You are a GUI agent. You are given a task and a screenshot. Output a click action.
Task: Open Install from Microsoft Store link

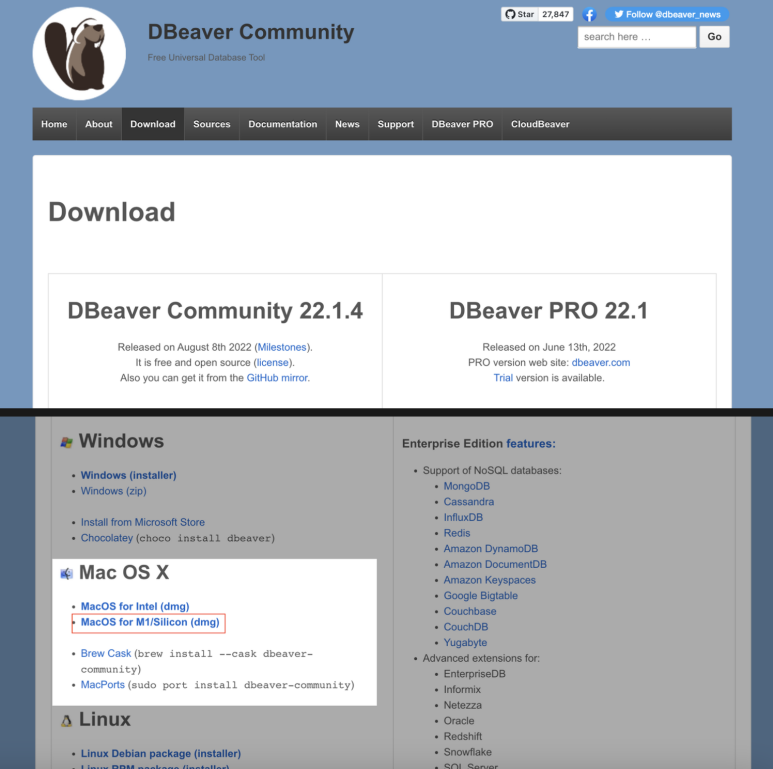143,522
